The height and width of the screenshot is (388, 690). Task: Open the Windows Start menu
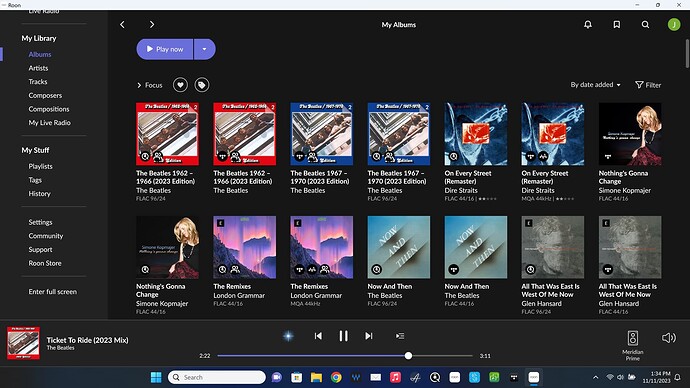[x=156, y=377]
